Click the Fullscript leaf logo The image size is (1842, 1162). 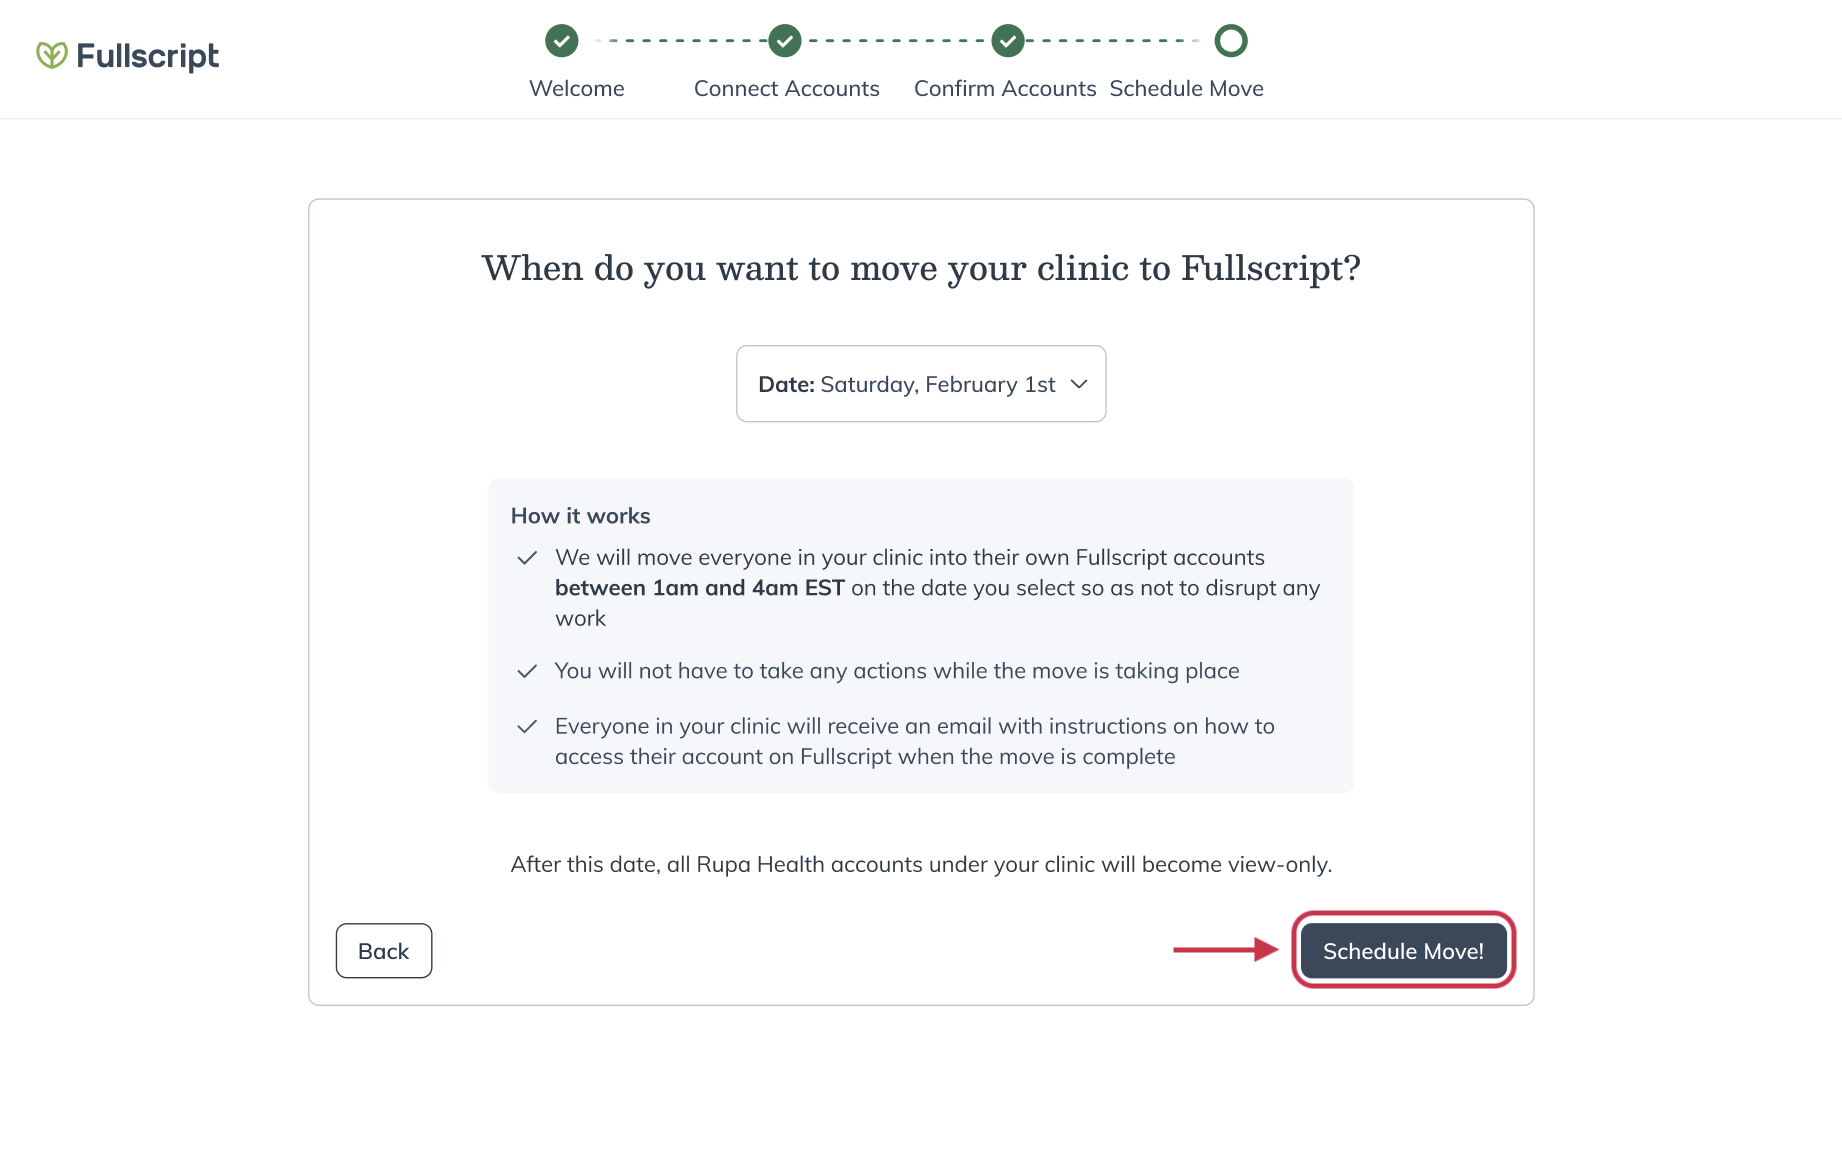click(x=51, y=55)
